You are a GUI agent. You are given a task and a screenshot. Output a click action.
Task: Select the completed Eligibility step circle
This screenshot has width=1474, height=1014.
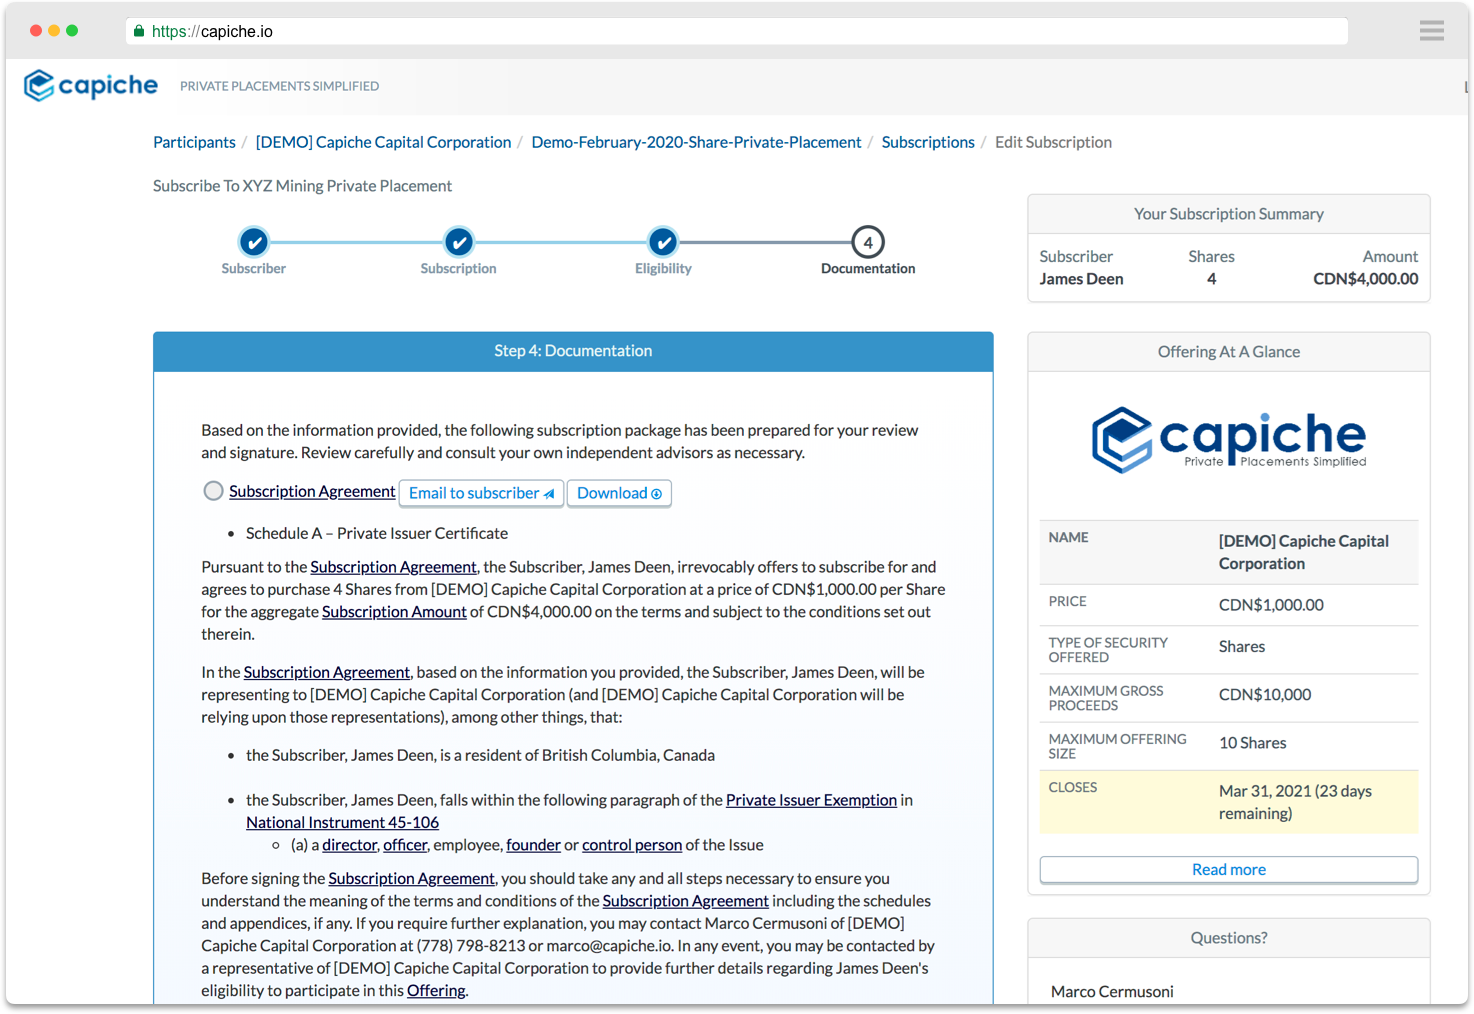pos(663,242)
